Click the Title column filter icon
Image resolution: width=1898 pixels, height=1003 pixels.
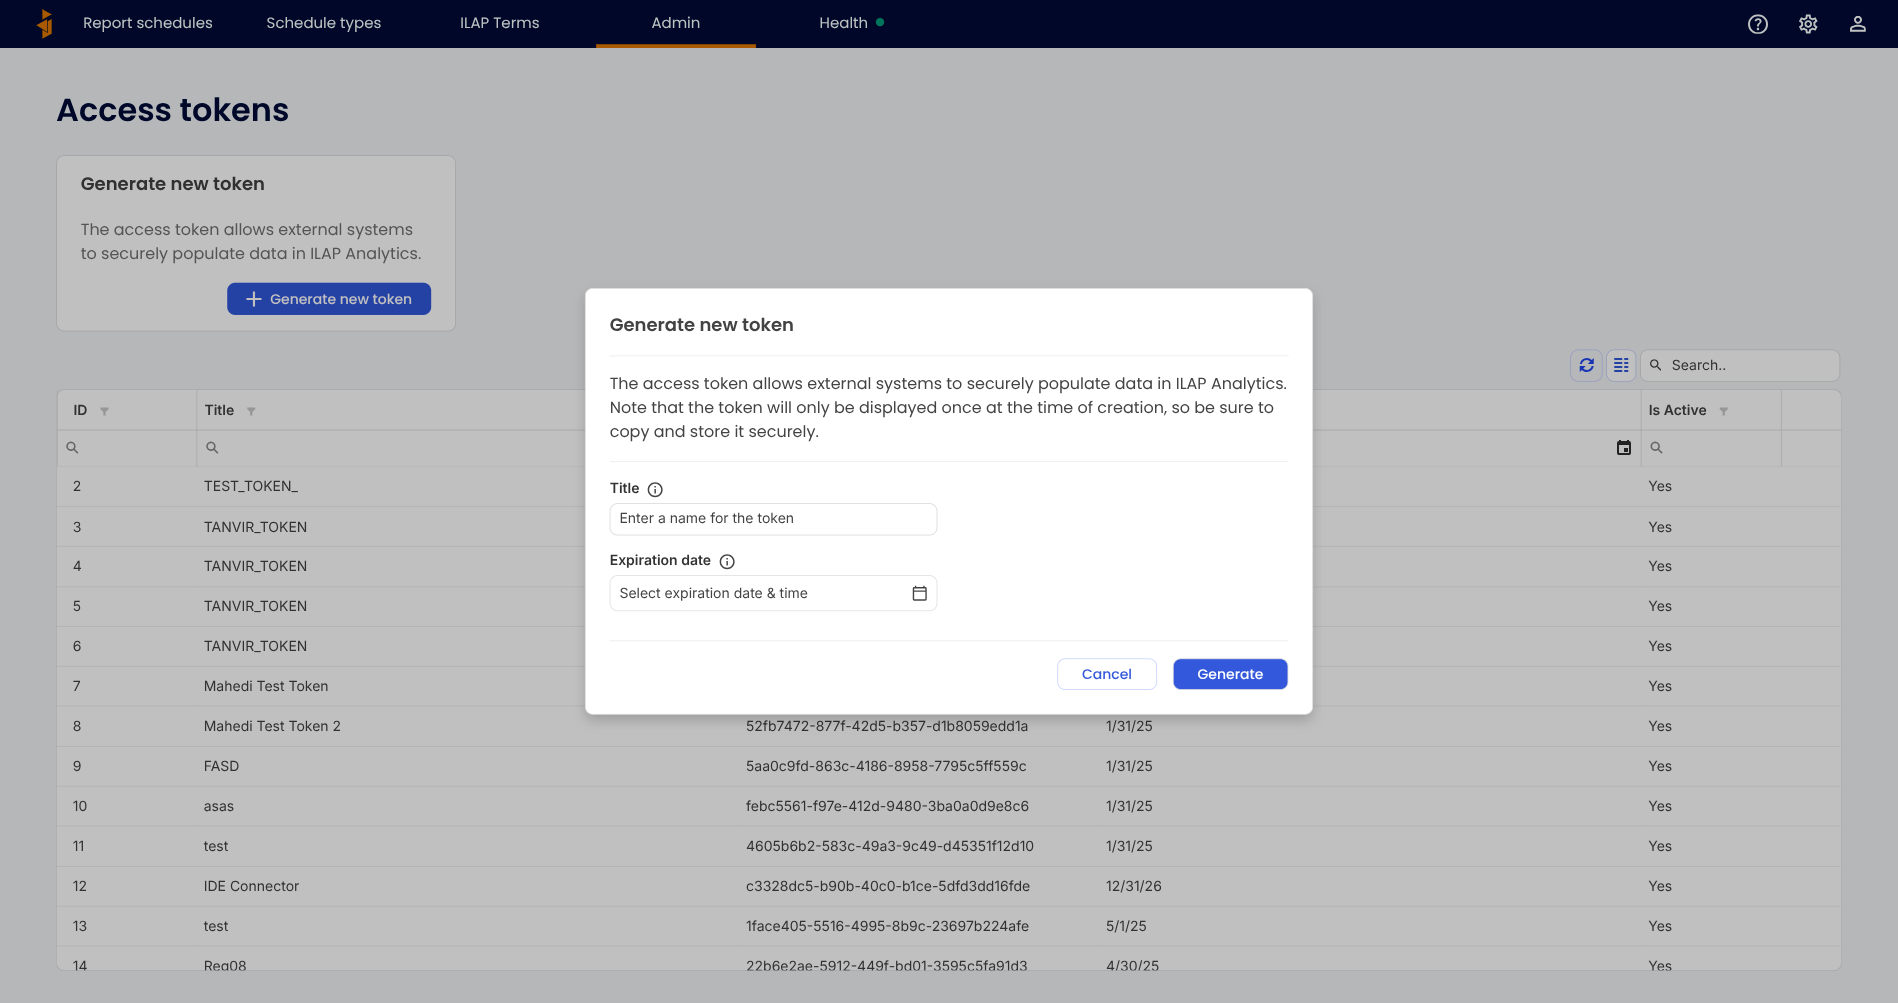point(251,411)
